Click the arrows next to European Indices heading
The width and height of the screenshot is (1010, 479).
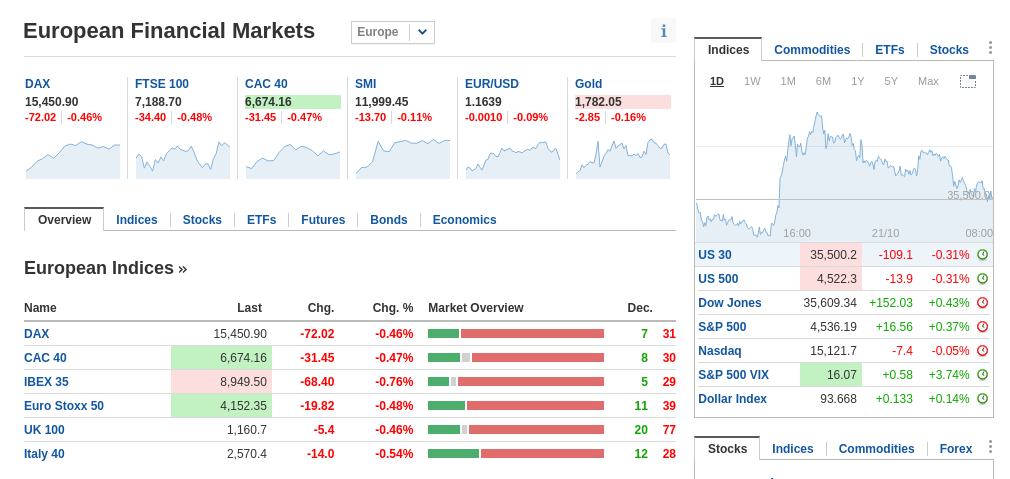pos(182,268)
